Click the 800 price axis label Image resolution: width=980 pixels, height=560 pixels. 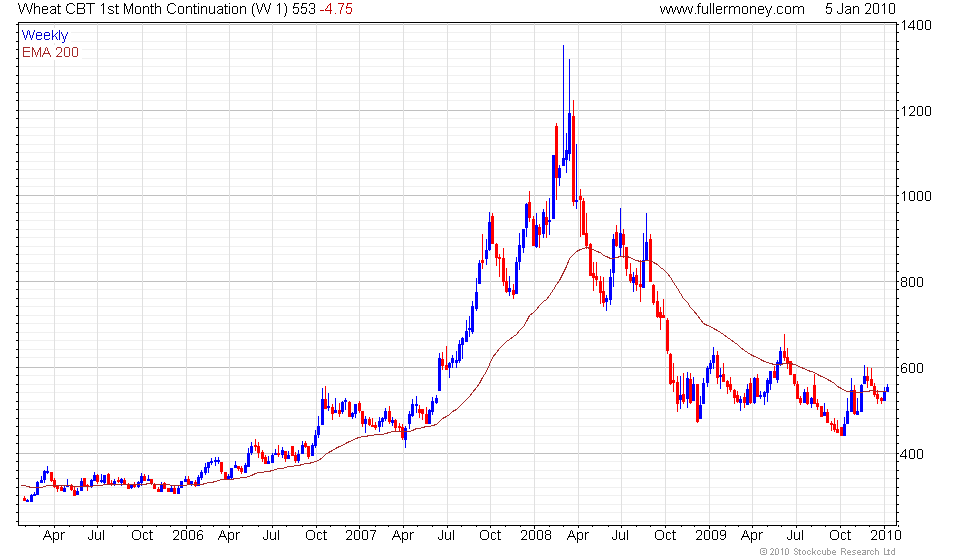coord(912,282)
